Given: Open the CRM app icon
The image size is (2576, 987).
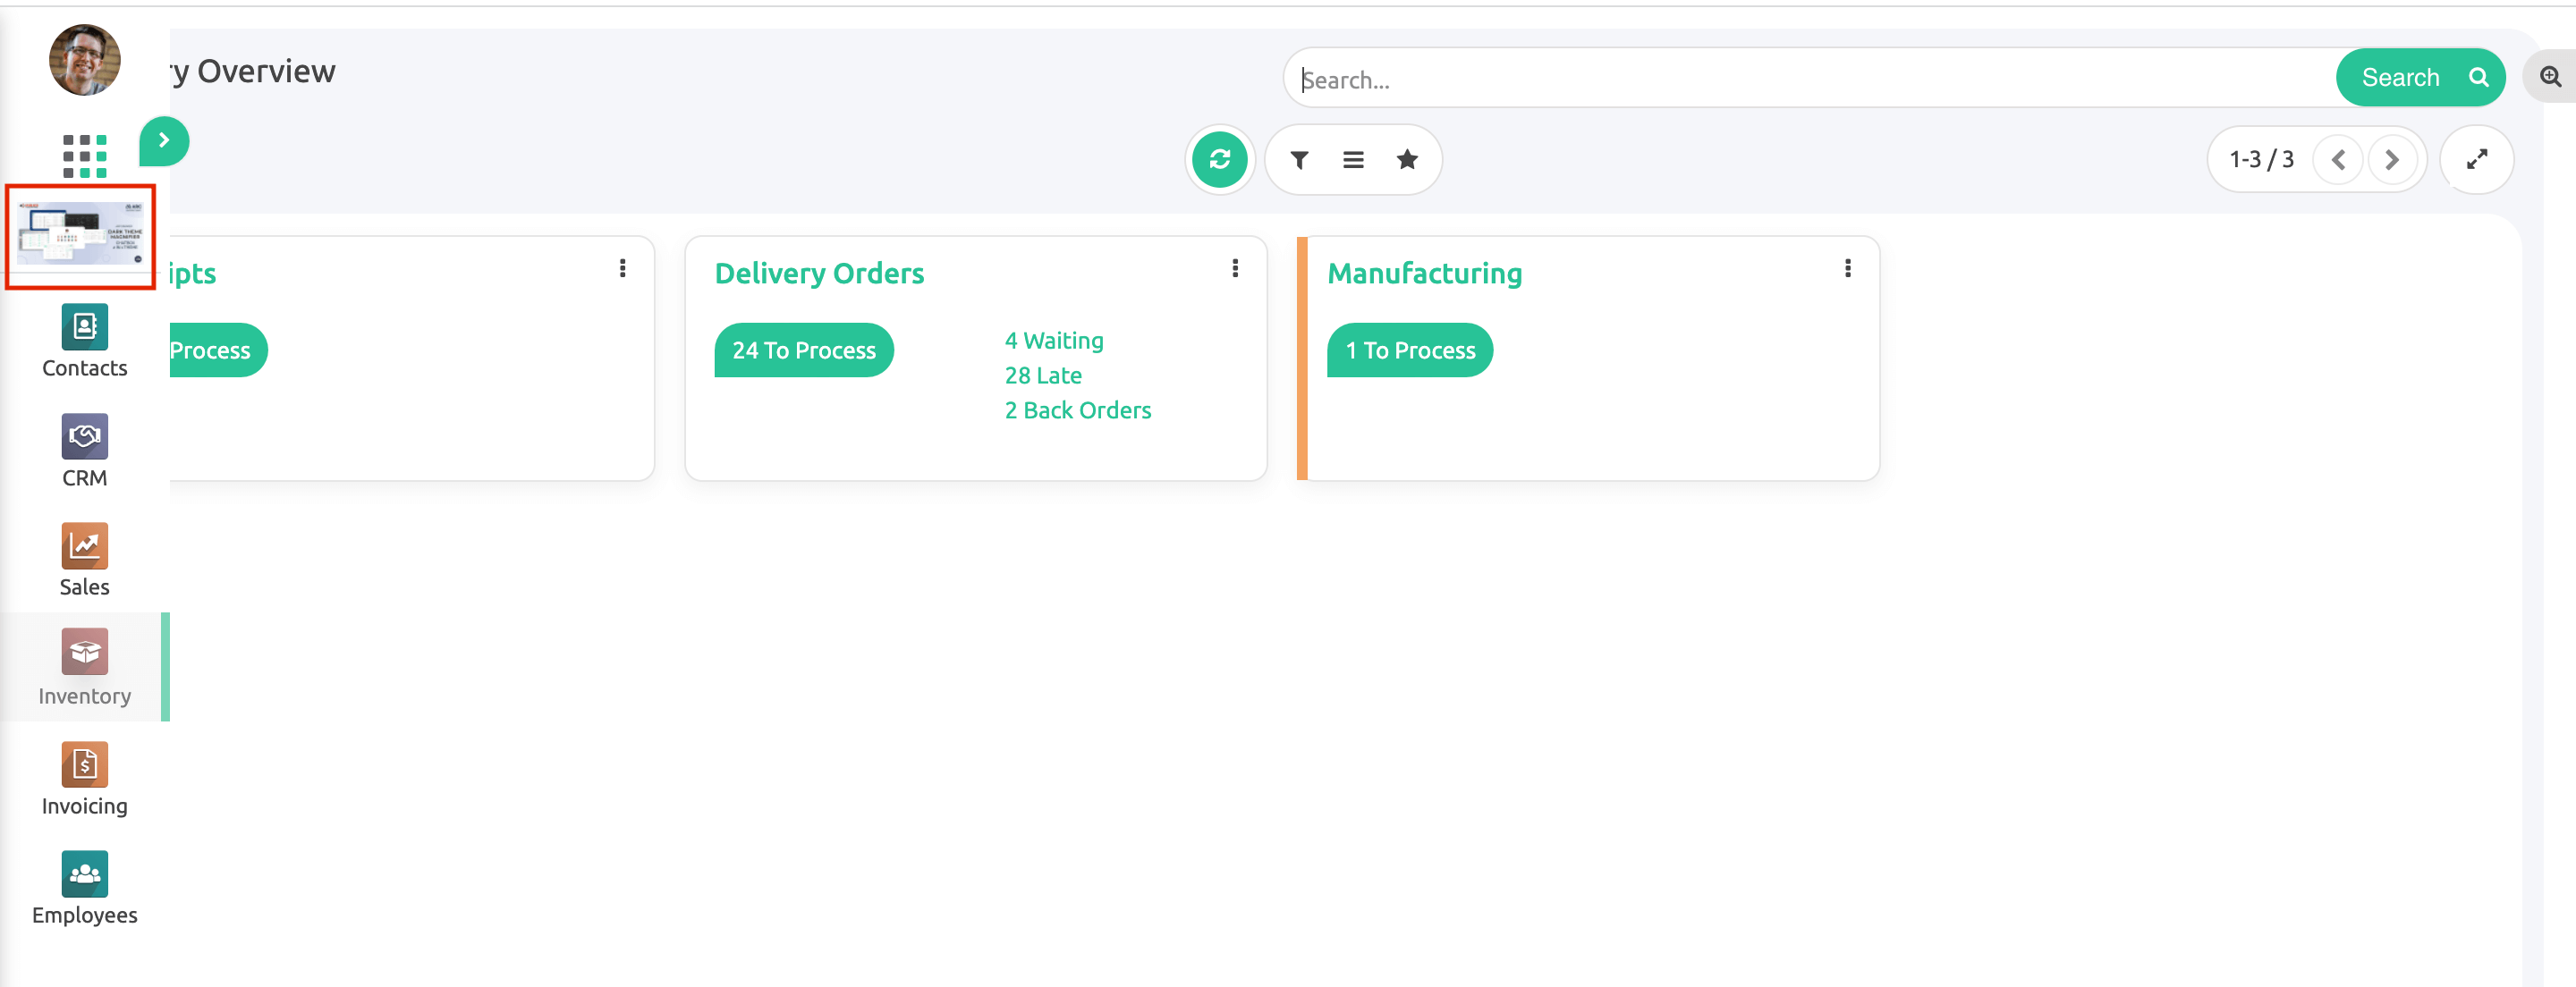Looking at the screenshot, I should pos(84,437).
